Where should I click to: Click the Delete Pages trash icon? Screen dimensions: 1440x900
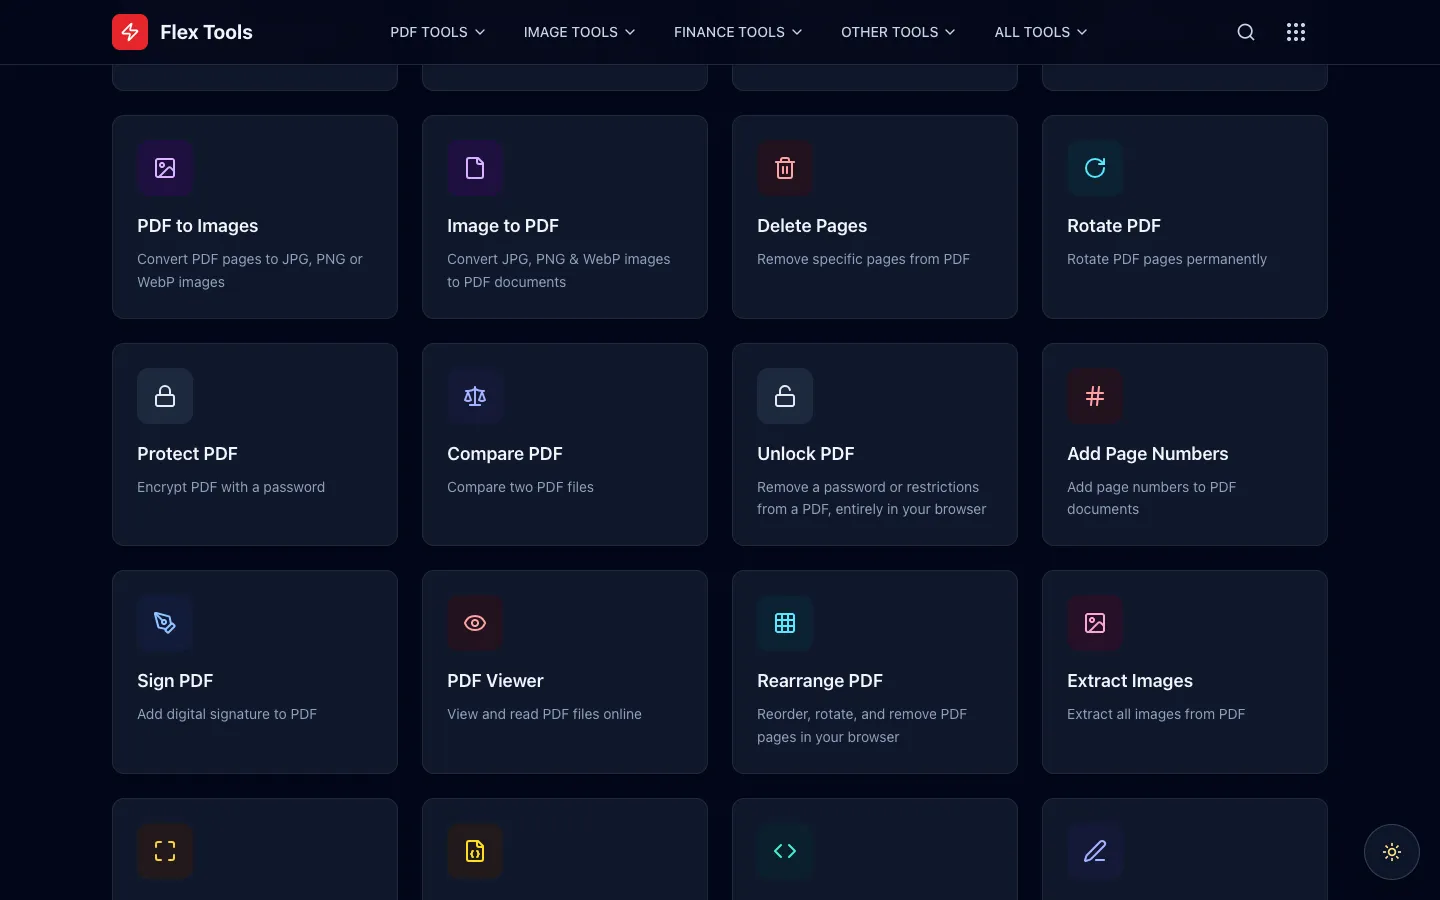[x=785, y=168]
